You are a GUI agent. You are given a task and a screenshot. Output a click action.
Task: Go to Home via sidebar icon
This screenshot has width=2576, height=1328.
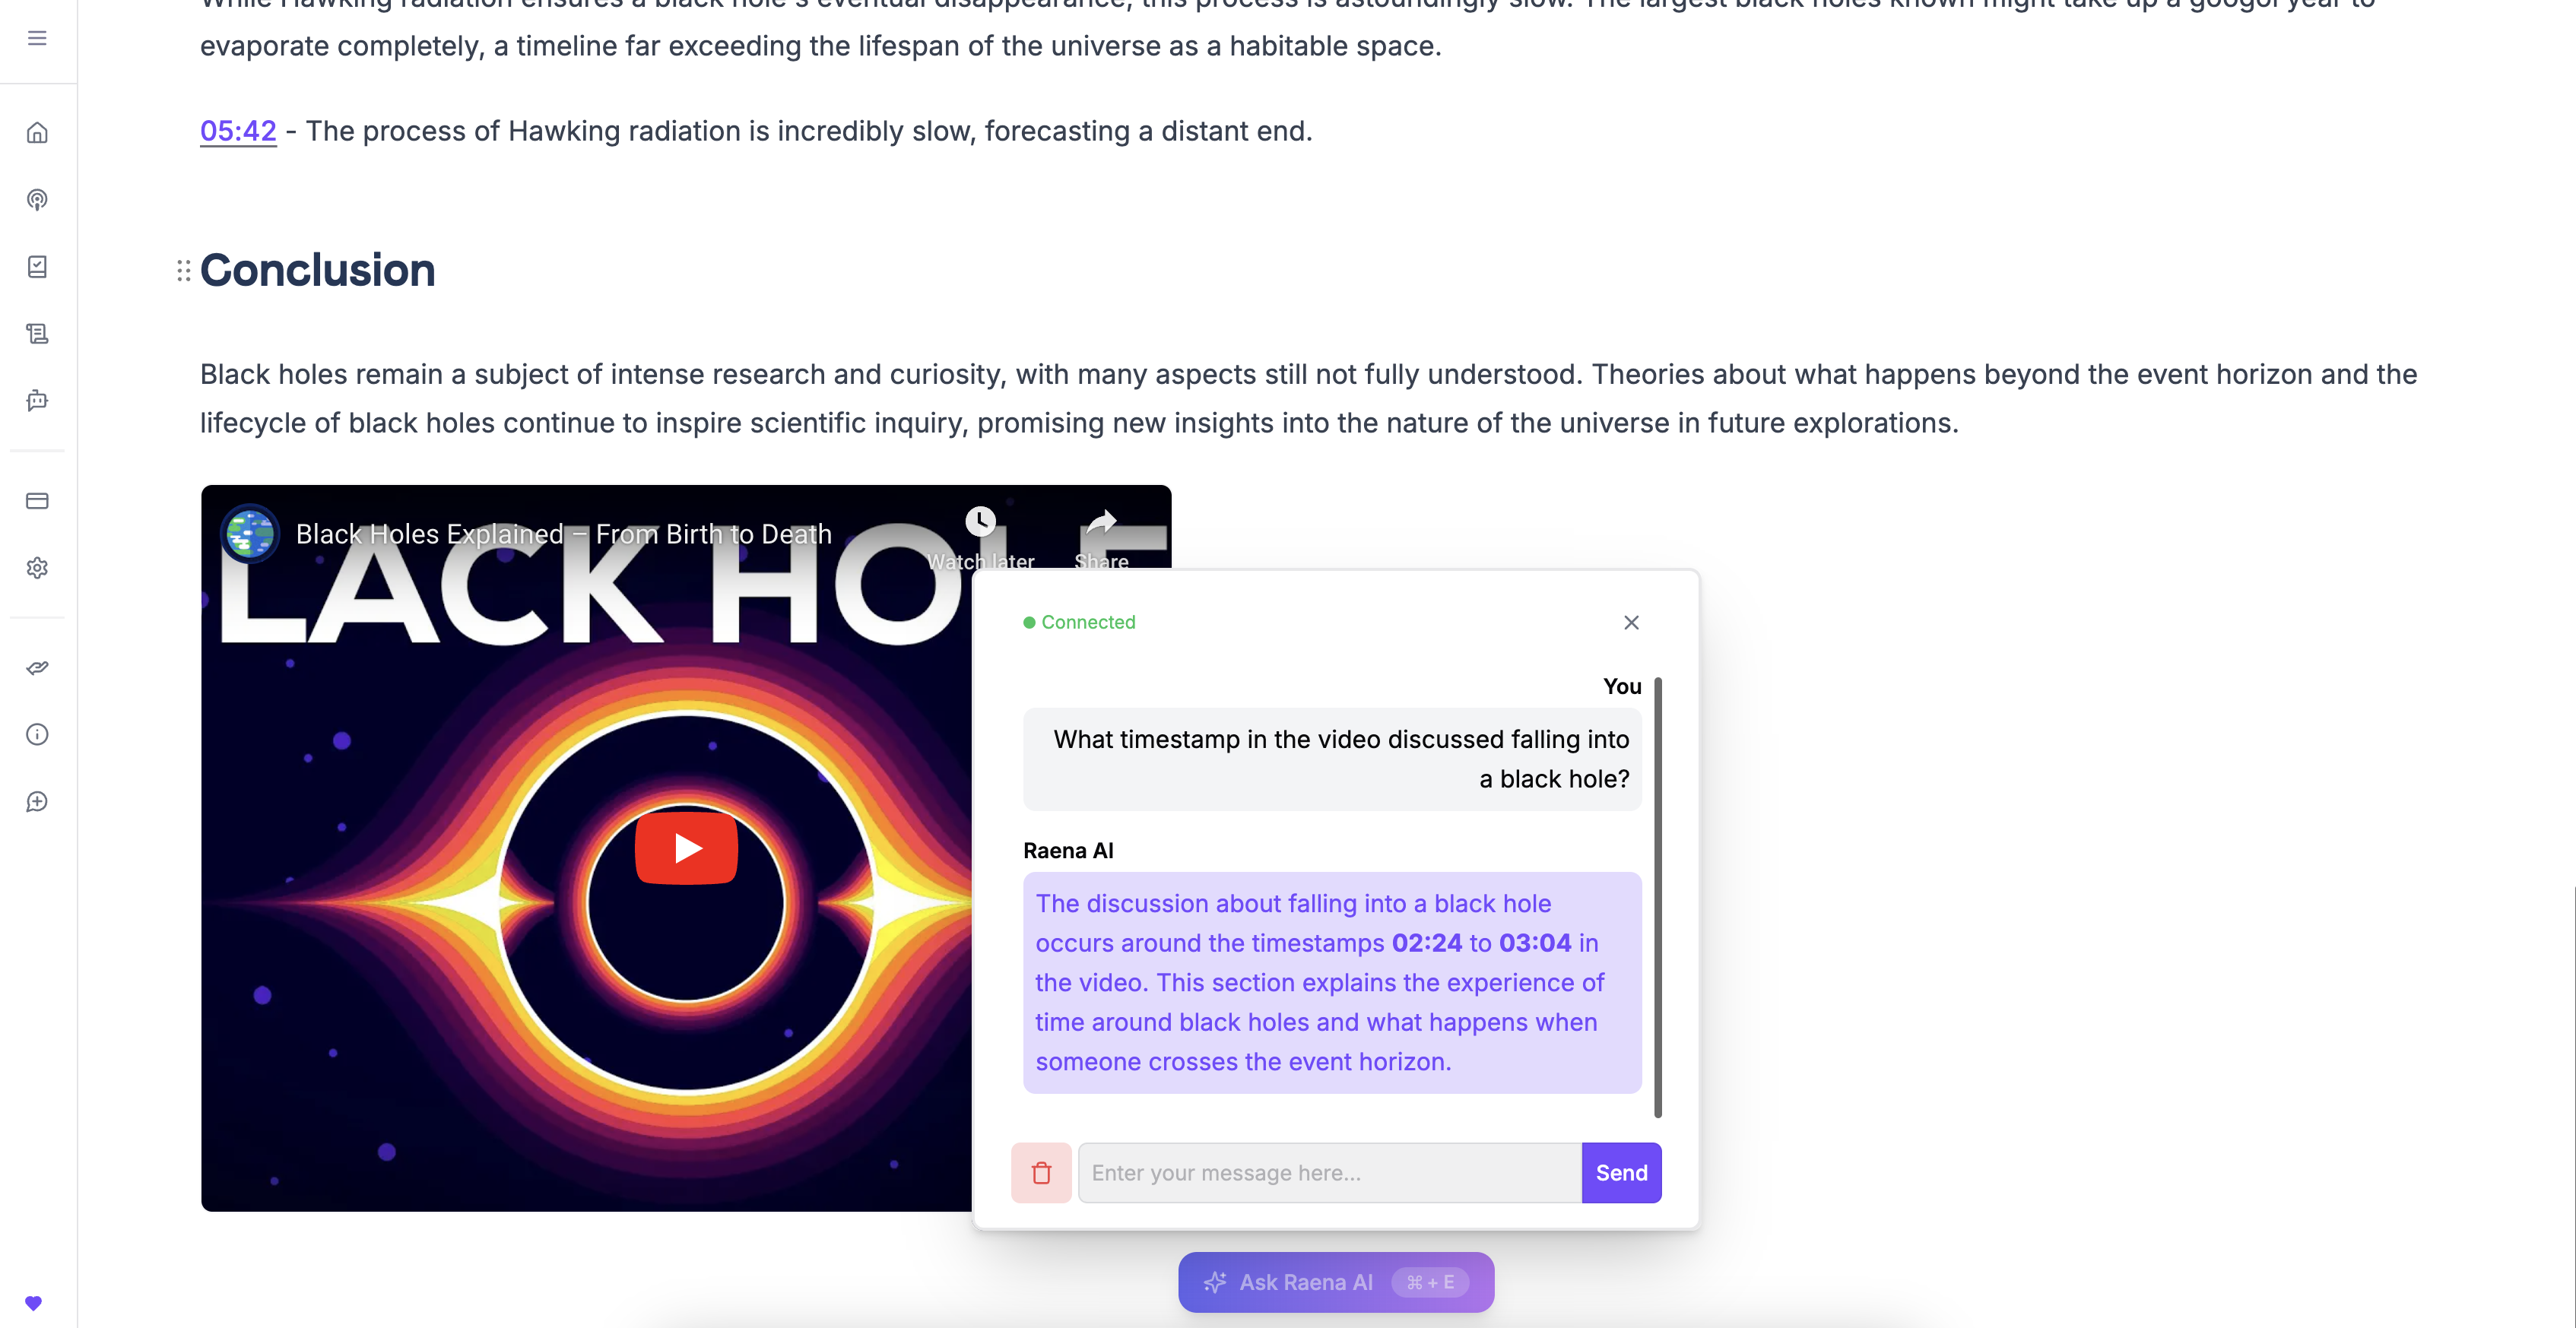(x=37, y=133)
